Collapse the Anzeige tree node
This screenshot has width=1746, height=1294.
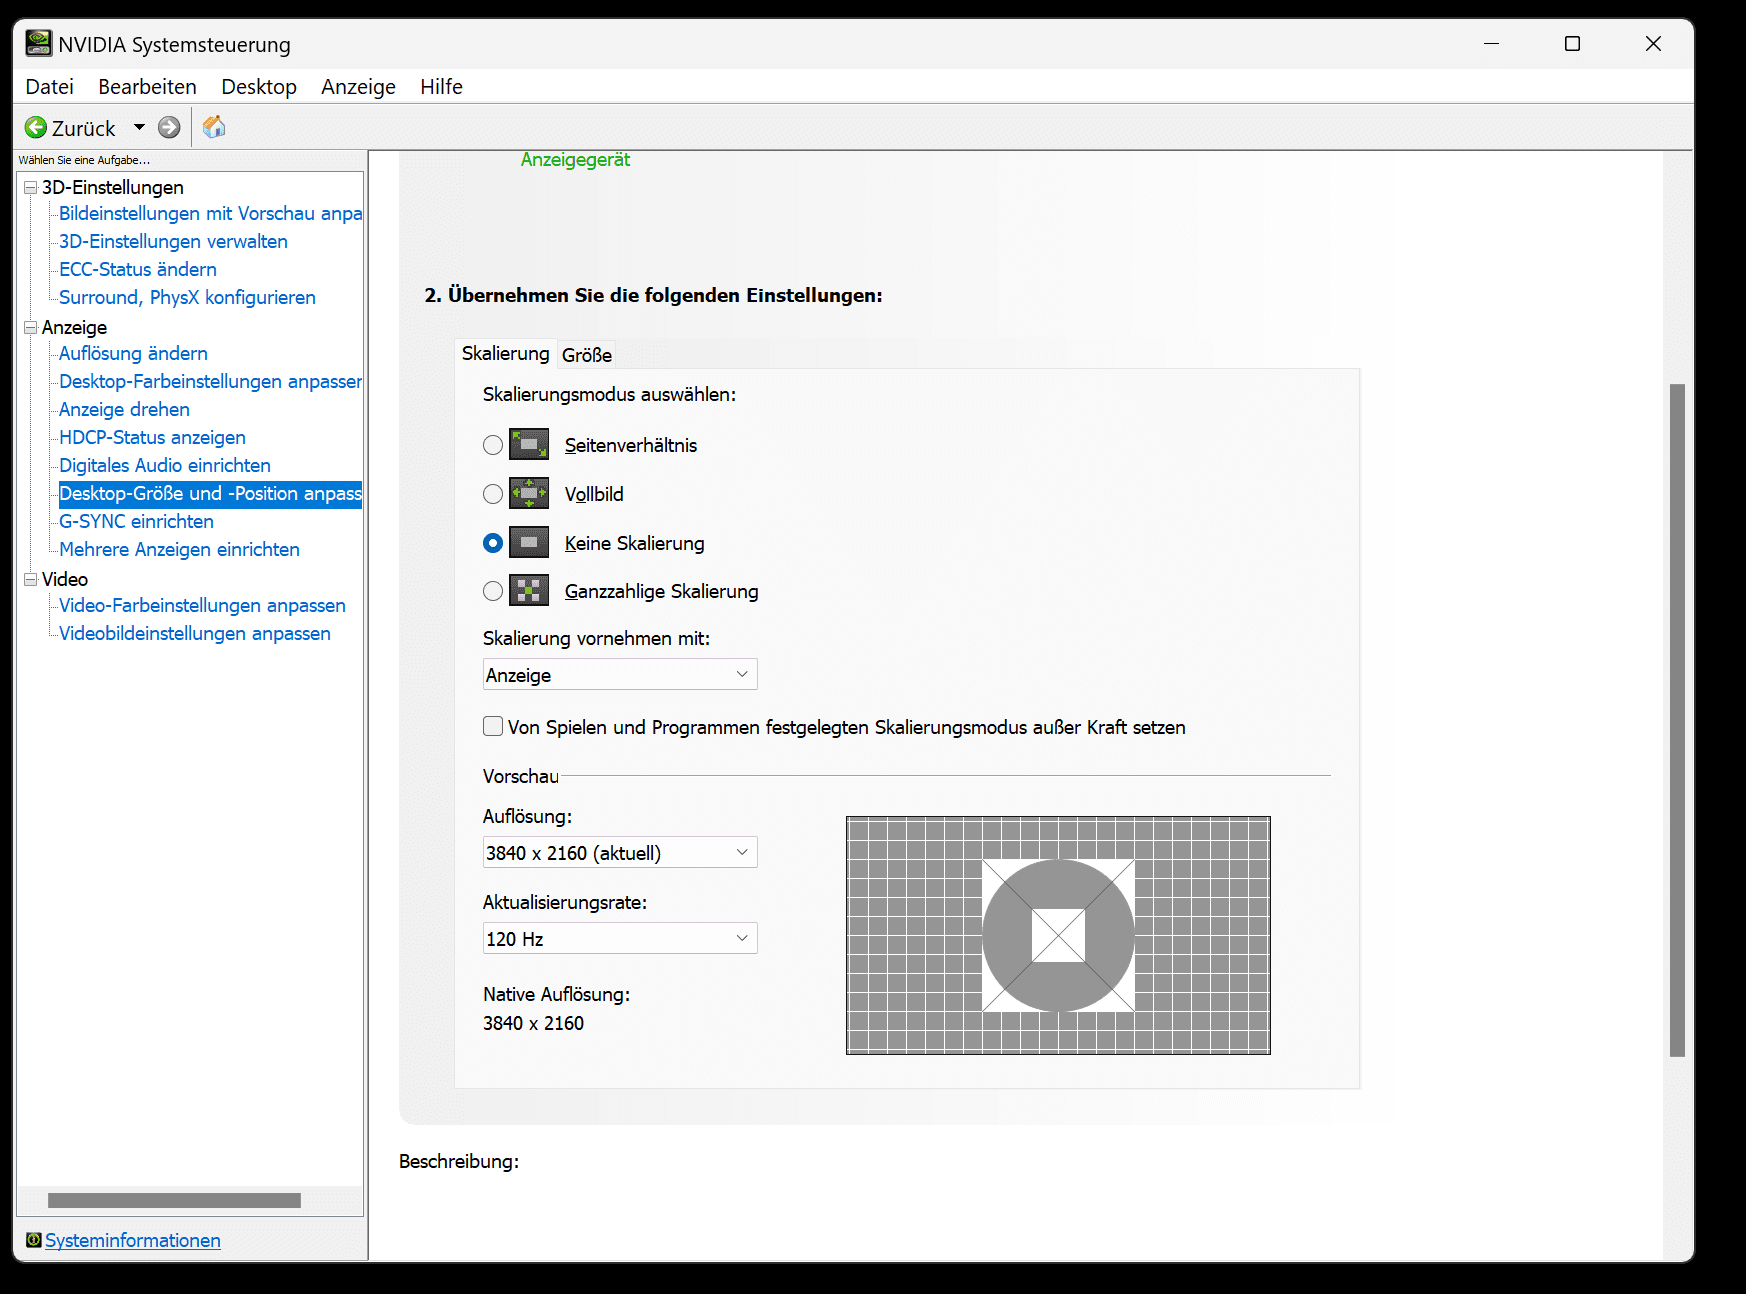tap(31, 327)
